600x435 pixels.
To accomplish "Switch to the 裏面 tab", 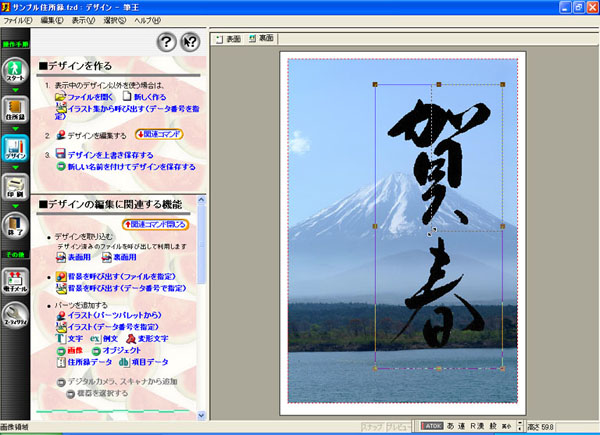I will tap(260, 38).
